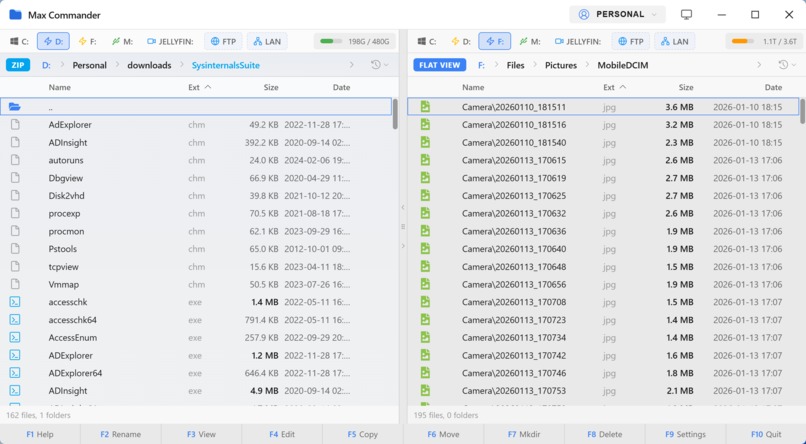The height and width of the screenshot is (444, 806).
Task: Click F3 View function button
Action: (x=201, y=434)
